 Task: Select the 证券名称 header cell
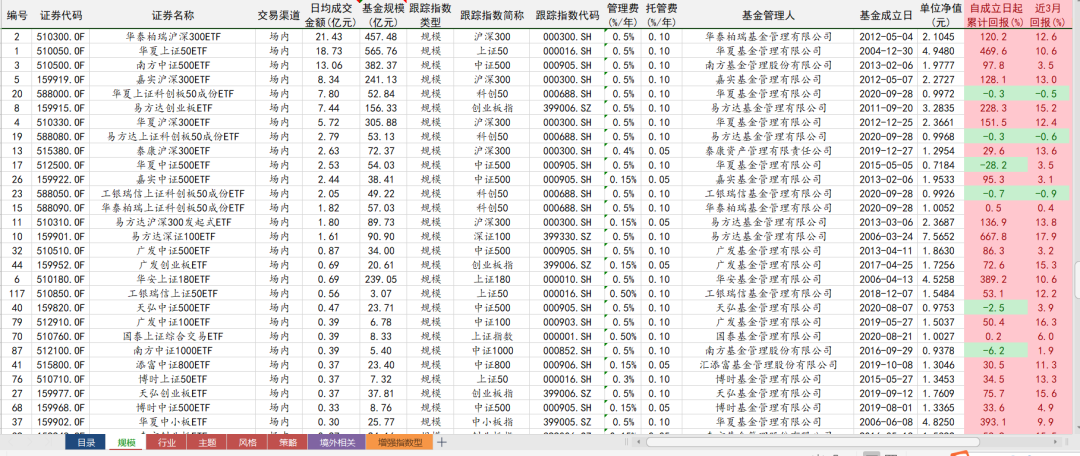tap(172, 14)
